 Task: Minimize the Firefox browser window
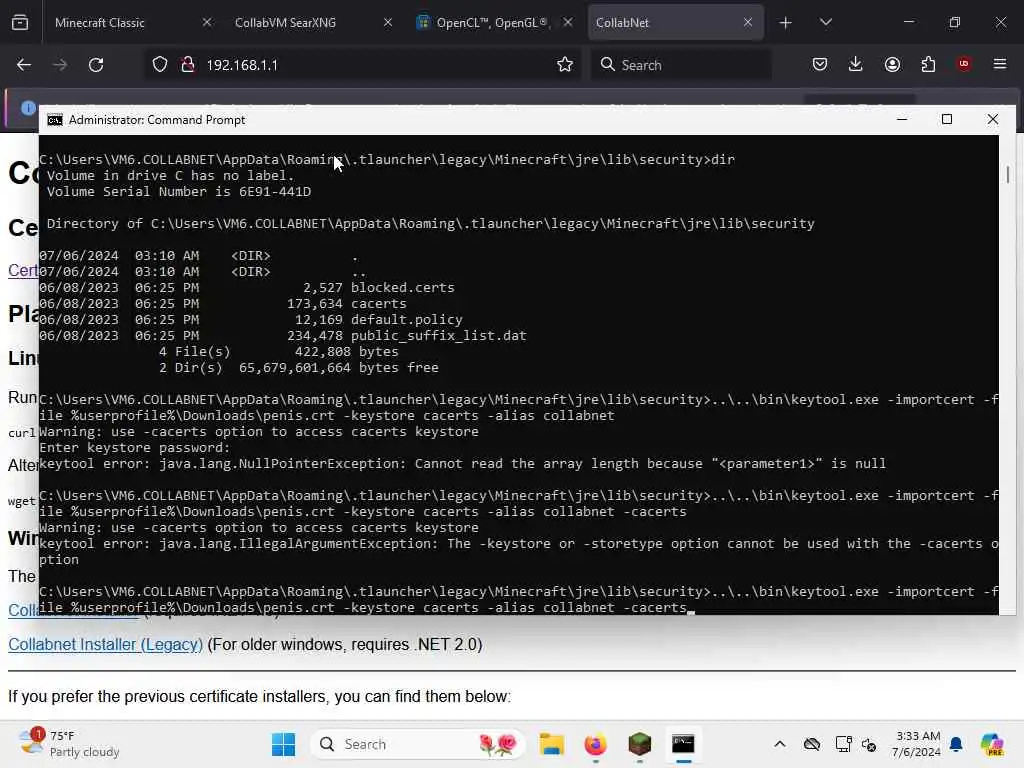coord(908,22)
